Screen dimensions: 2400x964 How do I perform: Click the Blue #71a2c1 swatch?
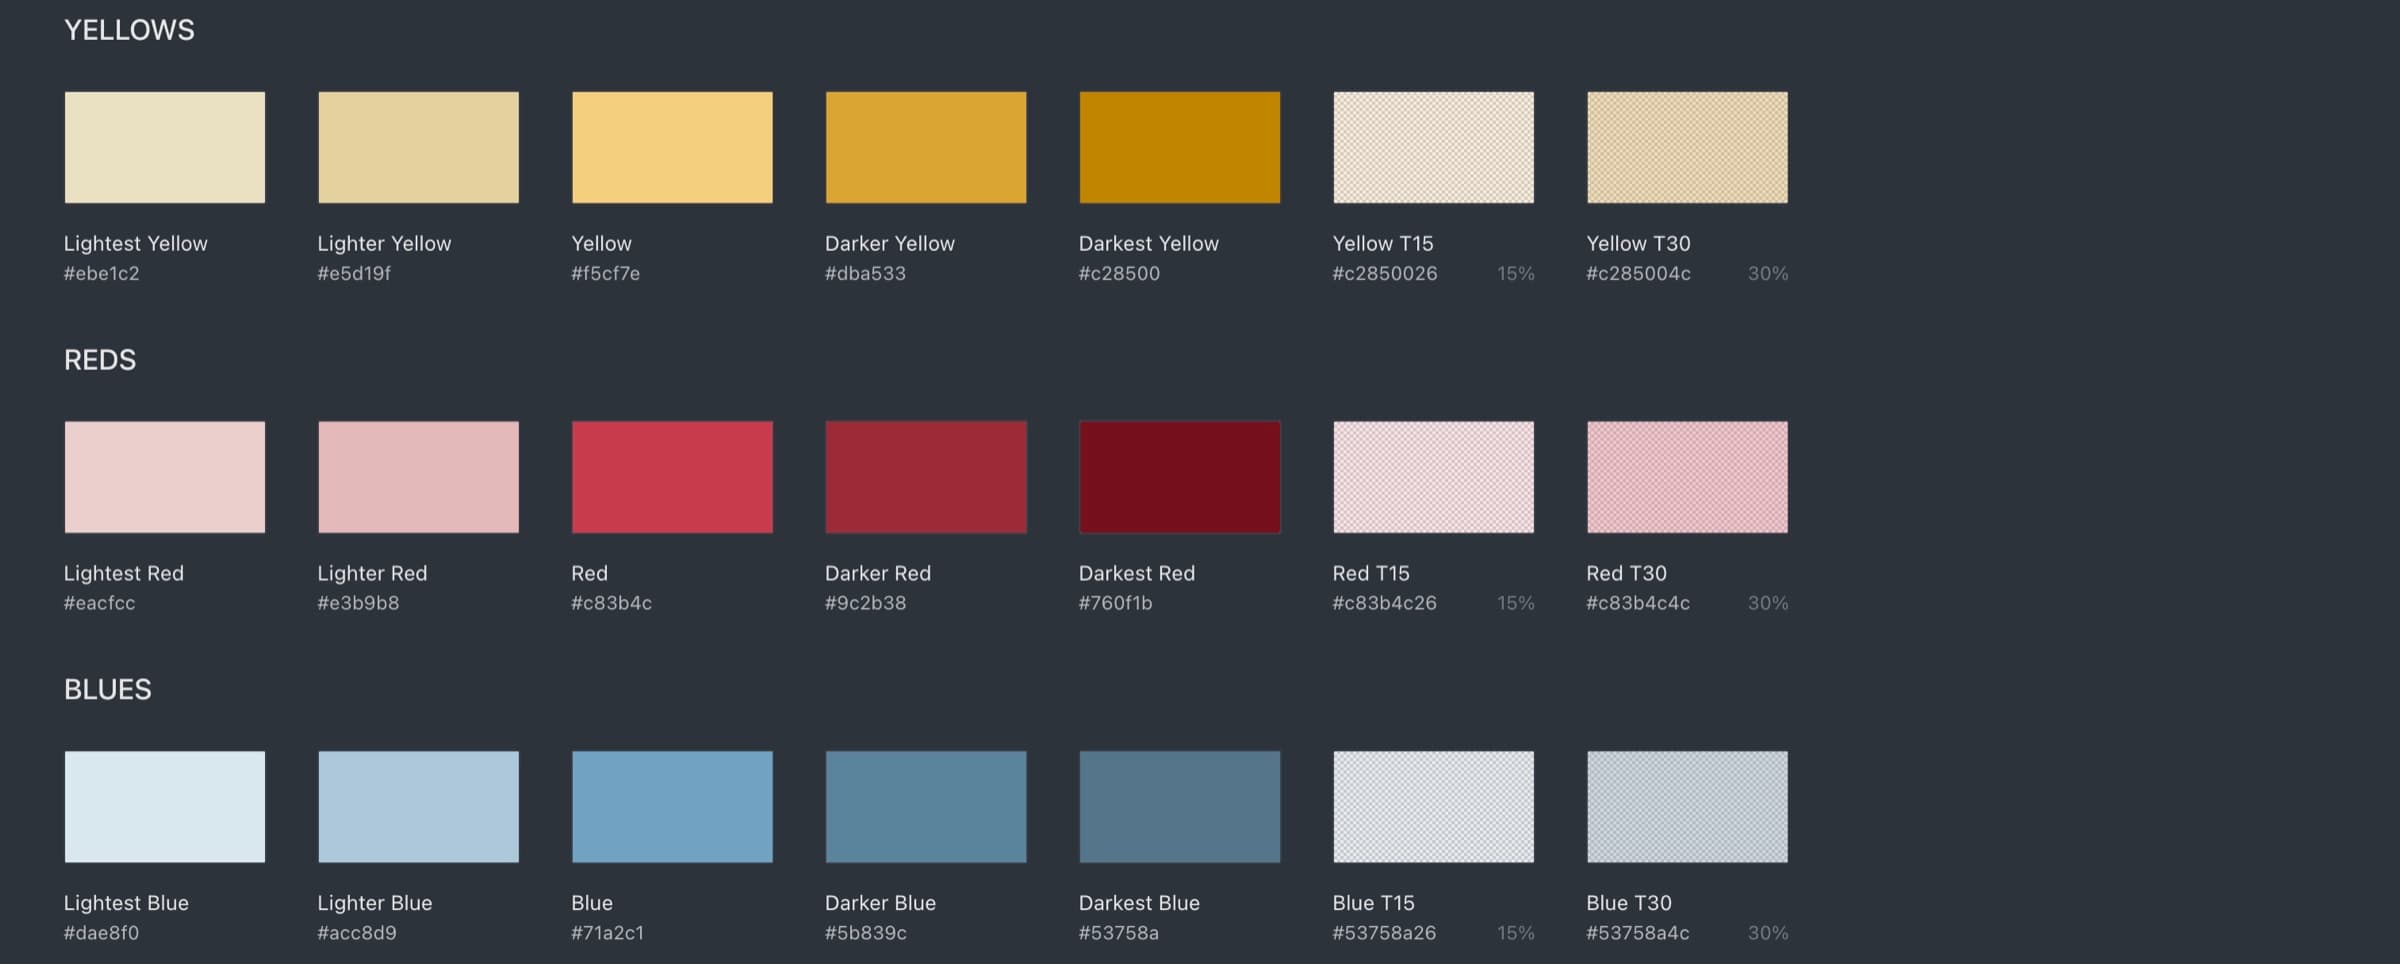672,807
